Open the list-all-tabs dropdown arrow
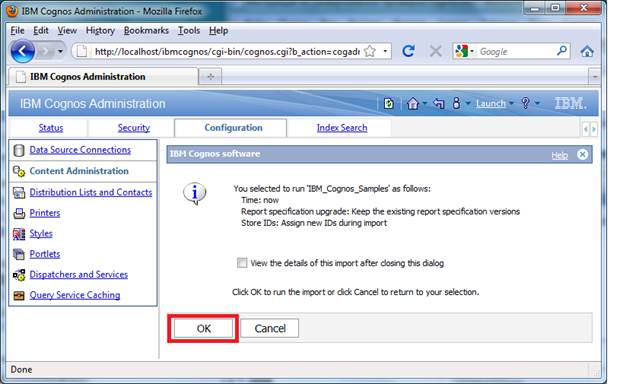The image size is (623, 384). (x=595, y=77)
